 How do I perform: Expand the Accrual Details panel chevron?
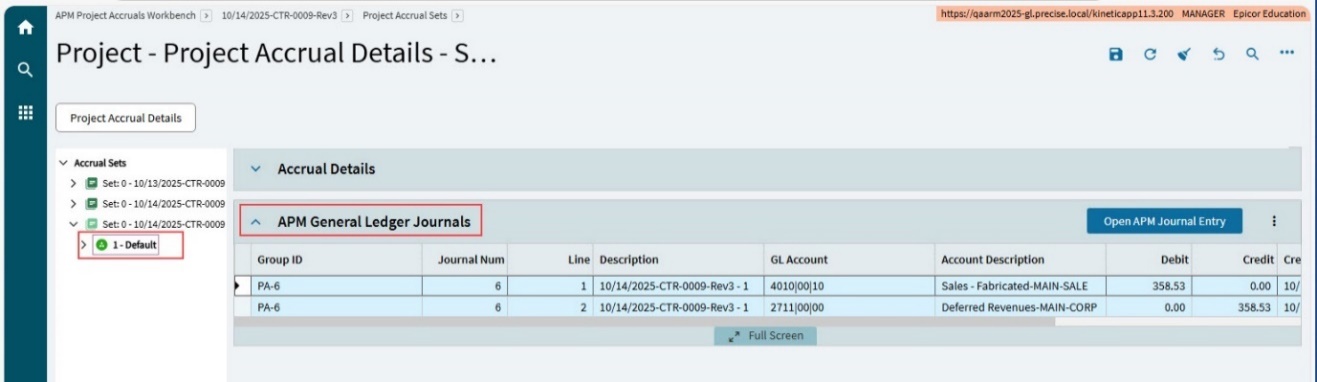255,170
